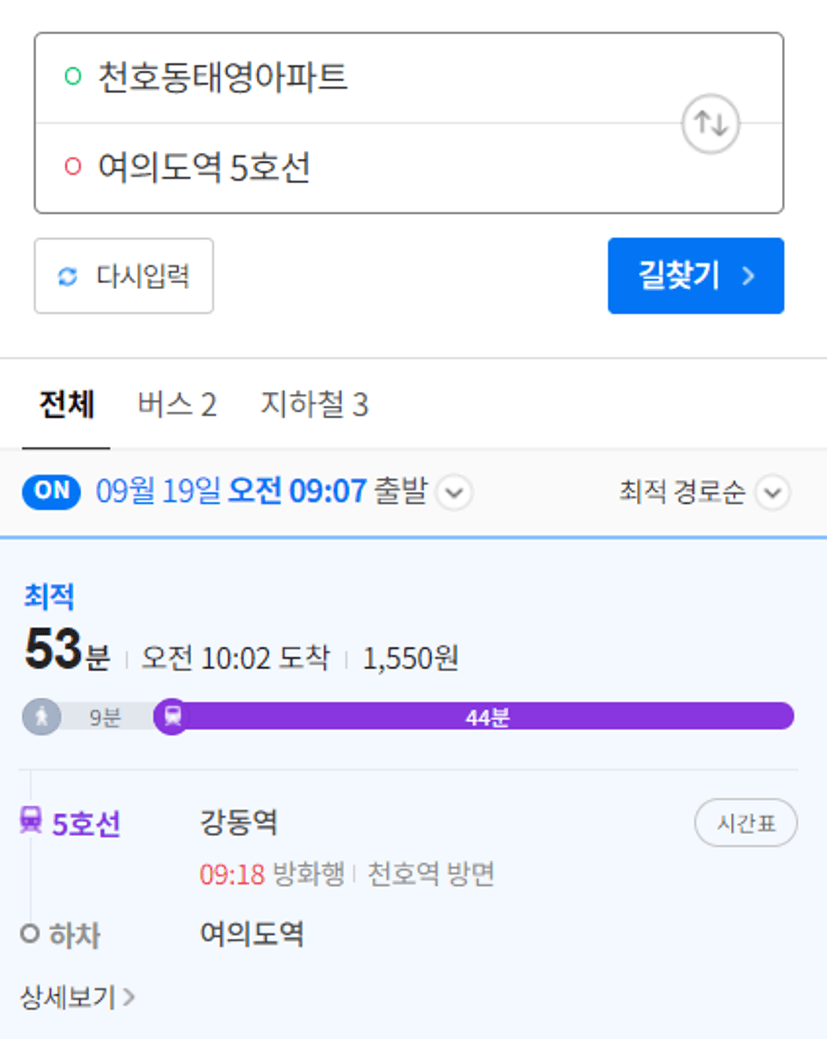Click the walking person icon on route bar
The width and height of the screenshot is (827, 1039).
(x=42, y=717)
